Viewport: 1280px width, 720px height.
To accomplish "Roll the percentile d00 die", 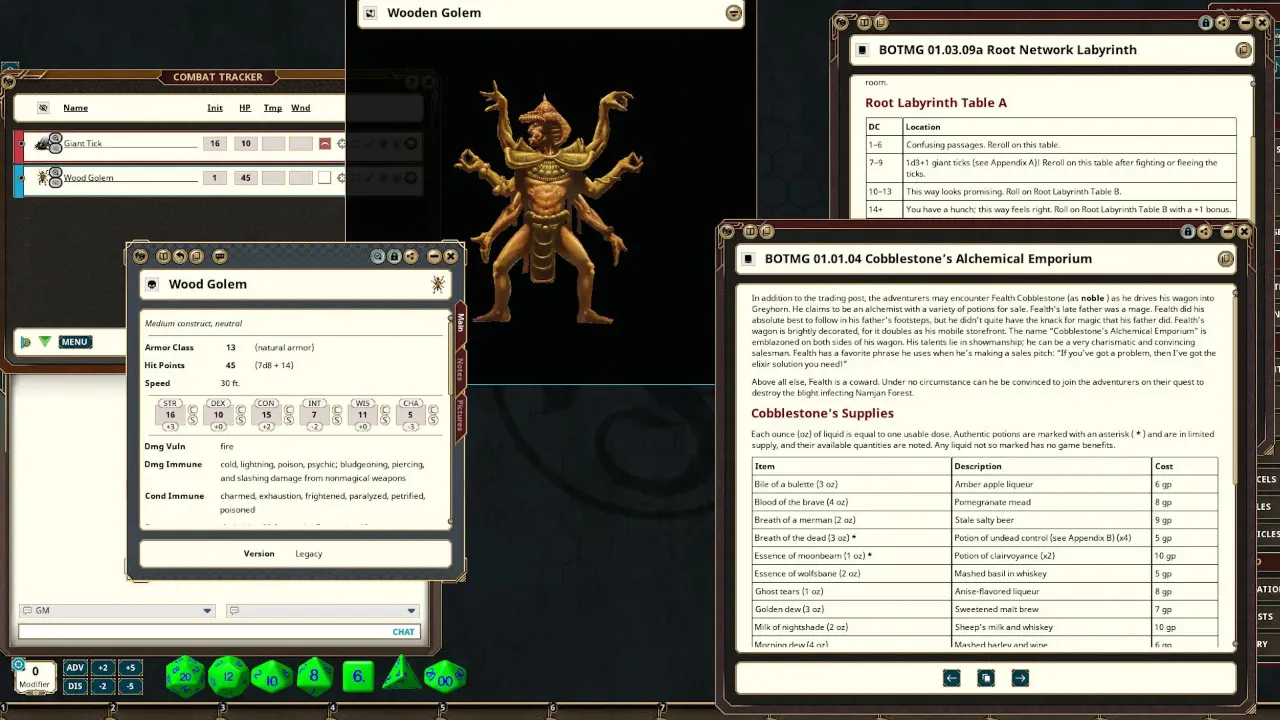I will coord(445,677).
